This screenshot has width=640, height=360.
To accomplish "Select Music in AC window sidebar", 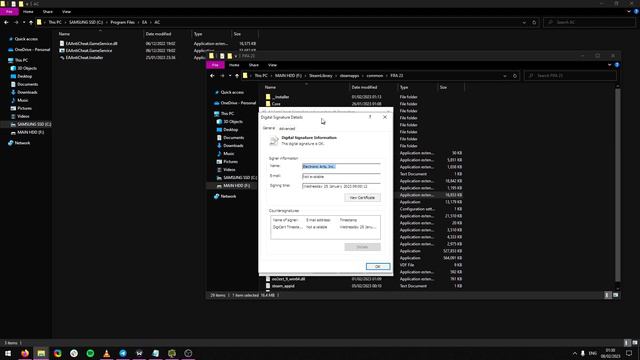I will (x=22, y=100).
